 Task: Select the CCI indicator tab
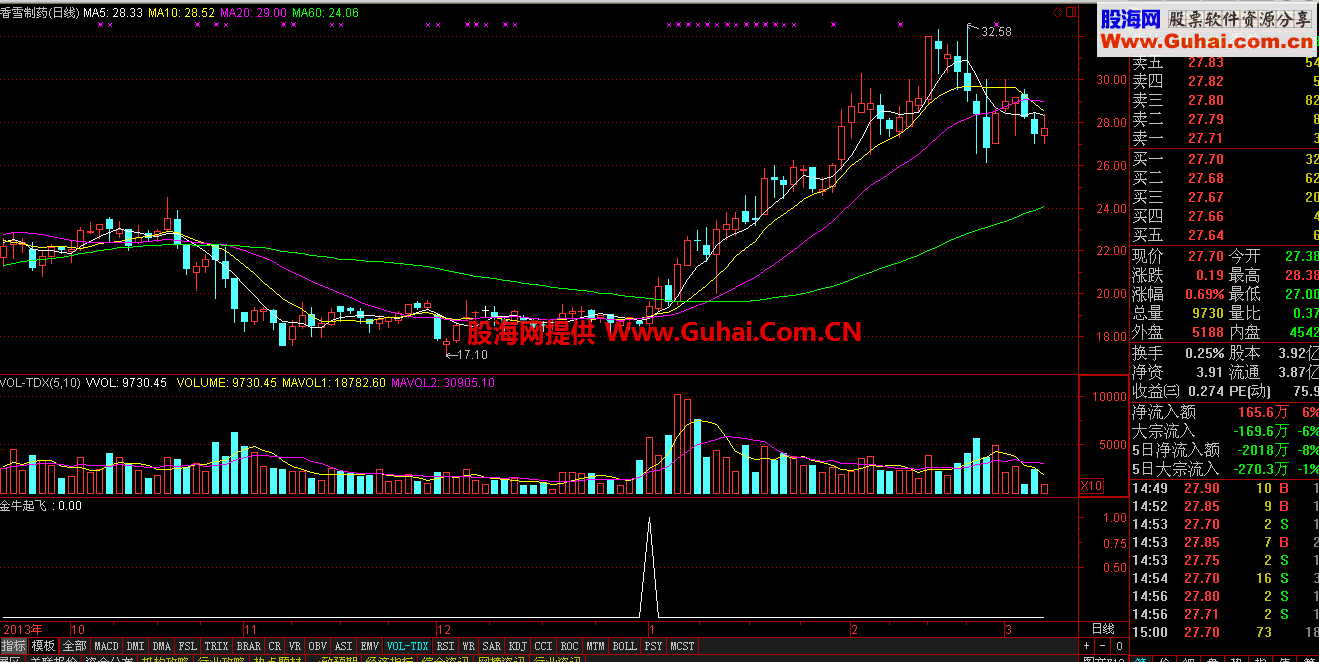(x=543, y=646)
